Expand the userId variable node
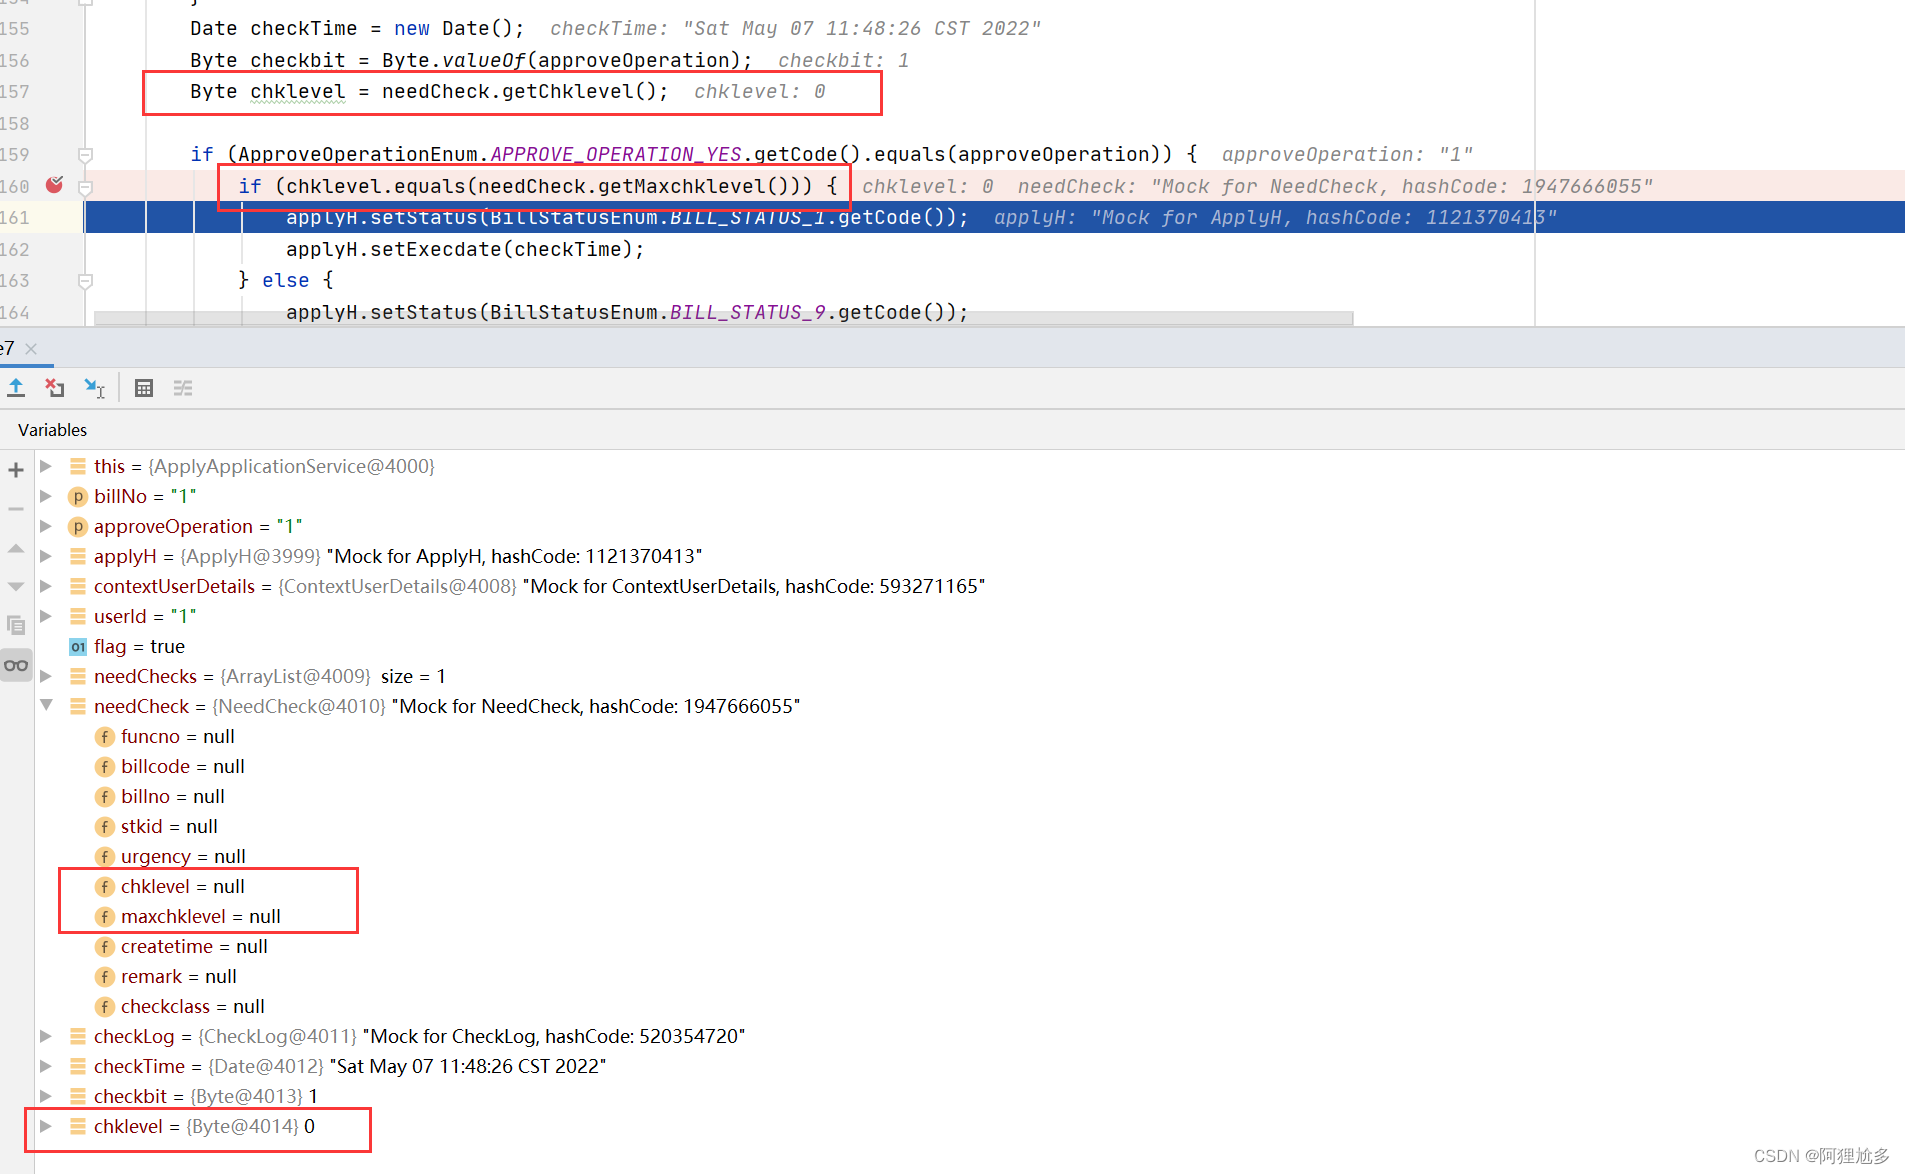Screen dimensions: 1905x1174 click(x=46, y=616)
